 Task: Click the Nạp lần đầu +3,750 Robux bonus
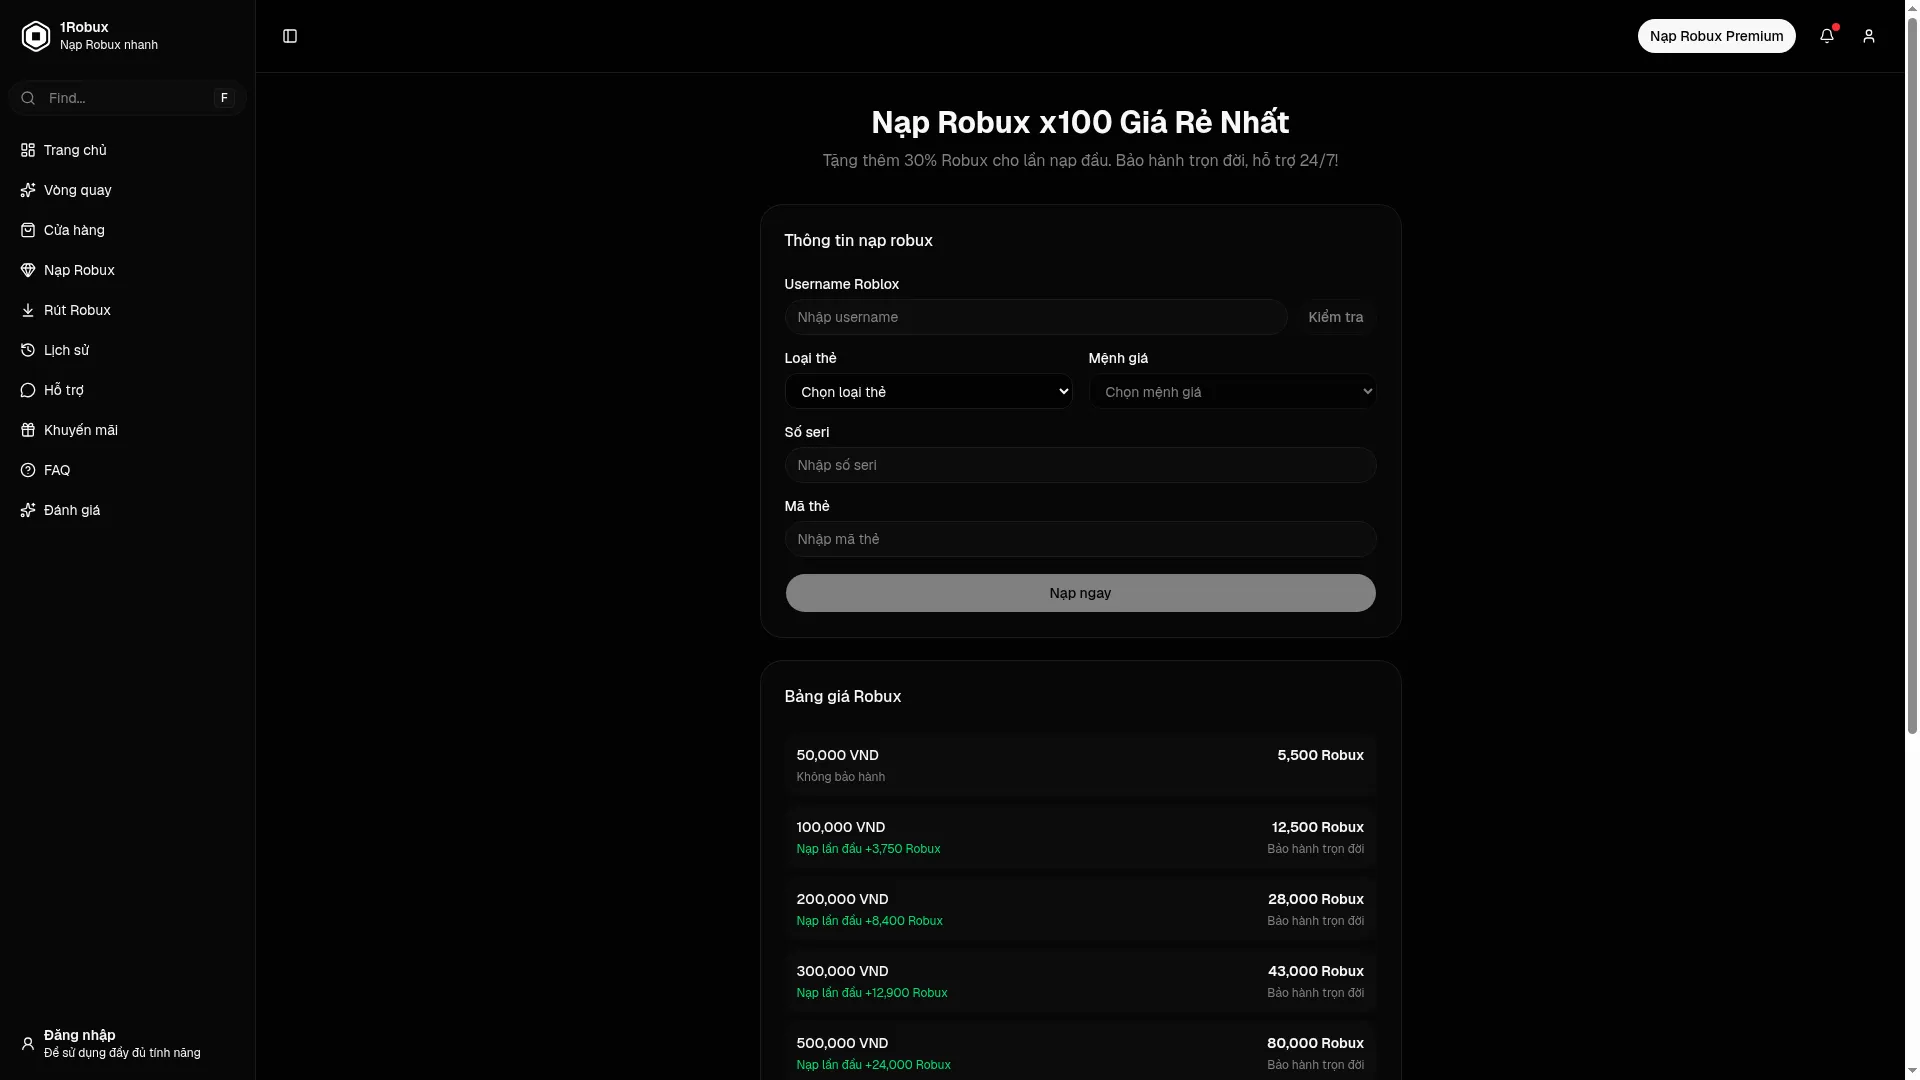point(868,849)
